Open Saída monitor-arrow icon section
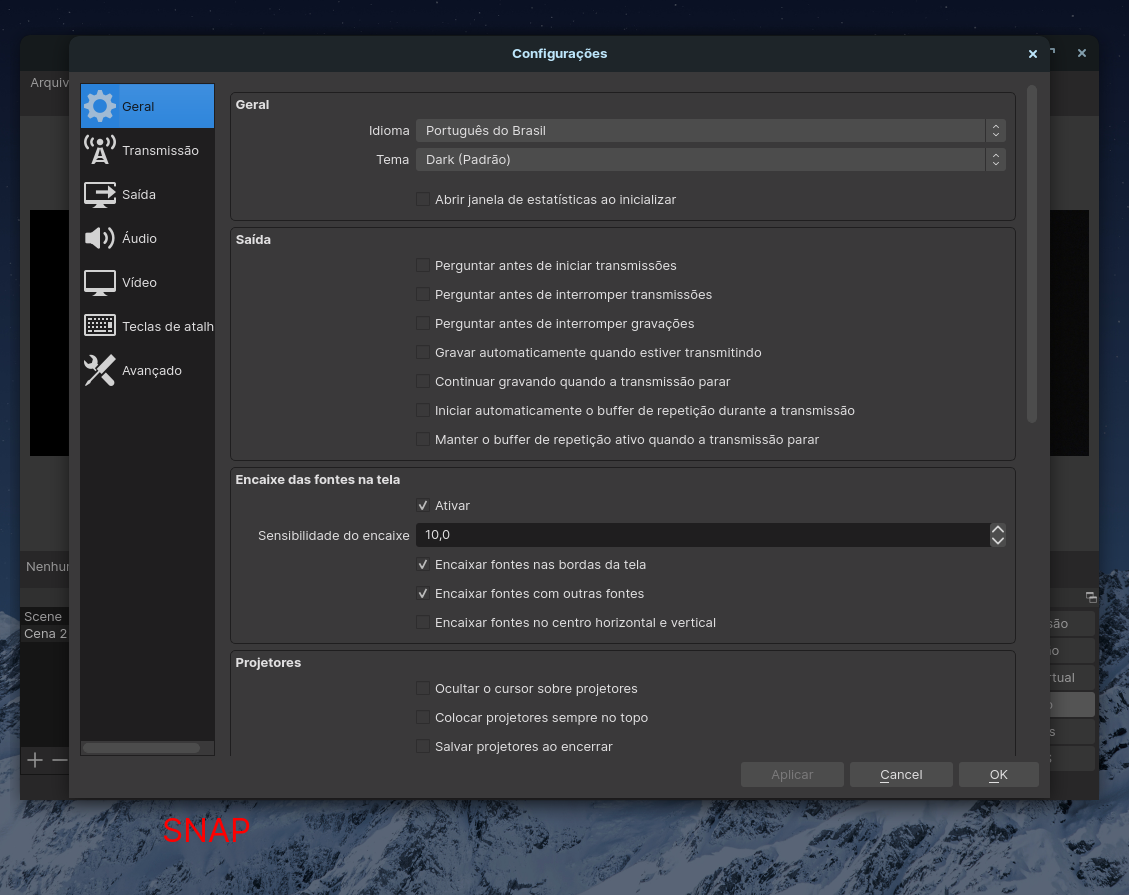 coord(99,194)
